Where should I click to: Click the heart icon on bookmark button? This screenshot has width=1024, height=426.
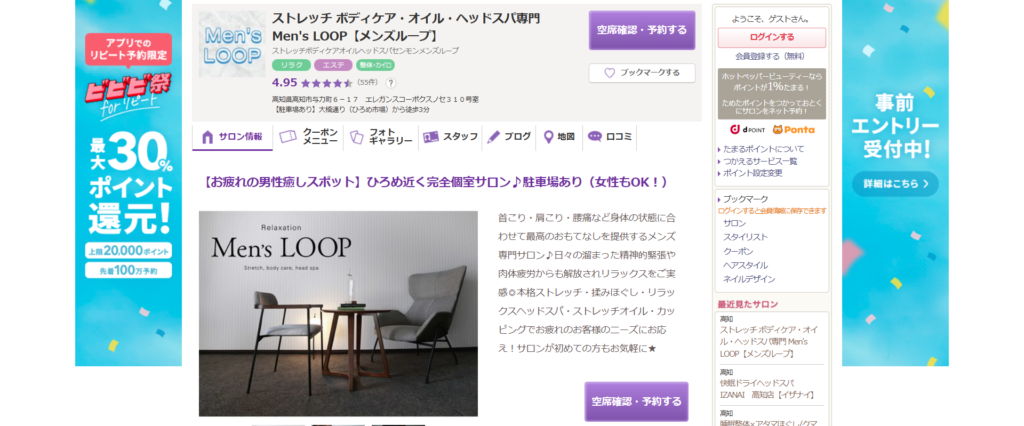pos(609,73)
